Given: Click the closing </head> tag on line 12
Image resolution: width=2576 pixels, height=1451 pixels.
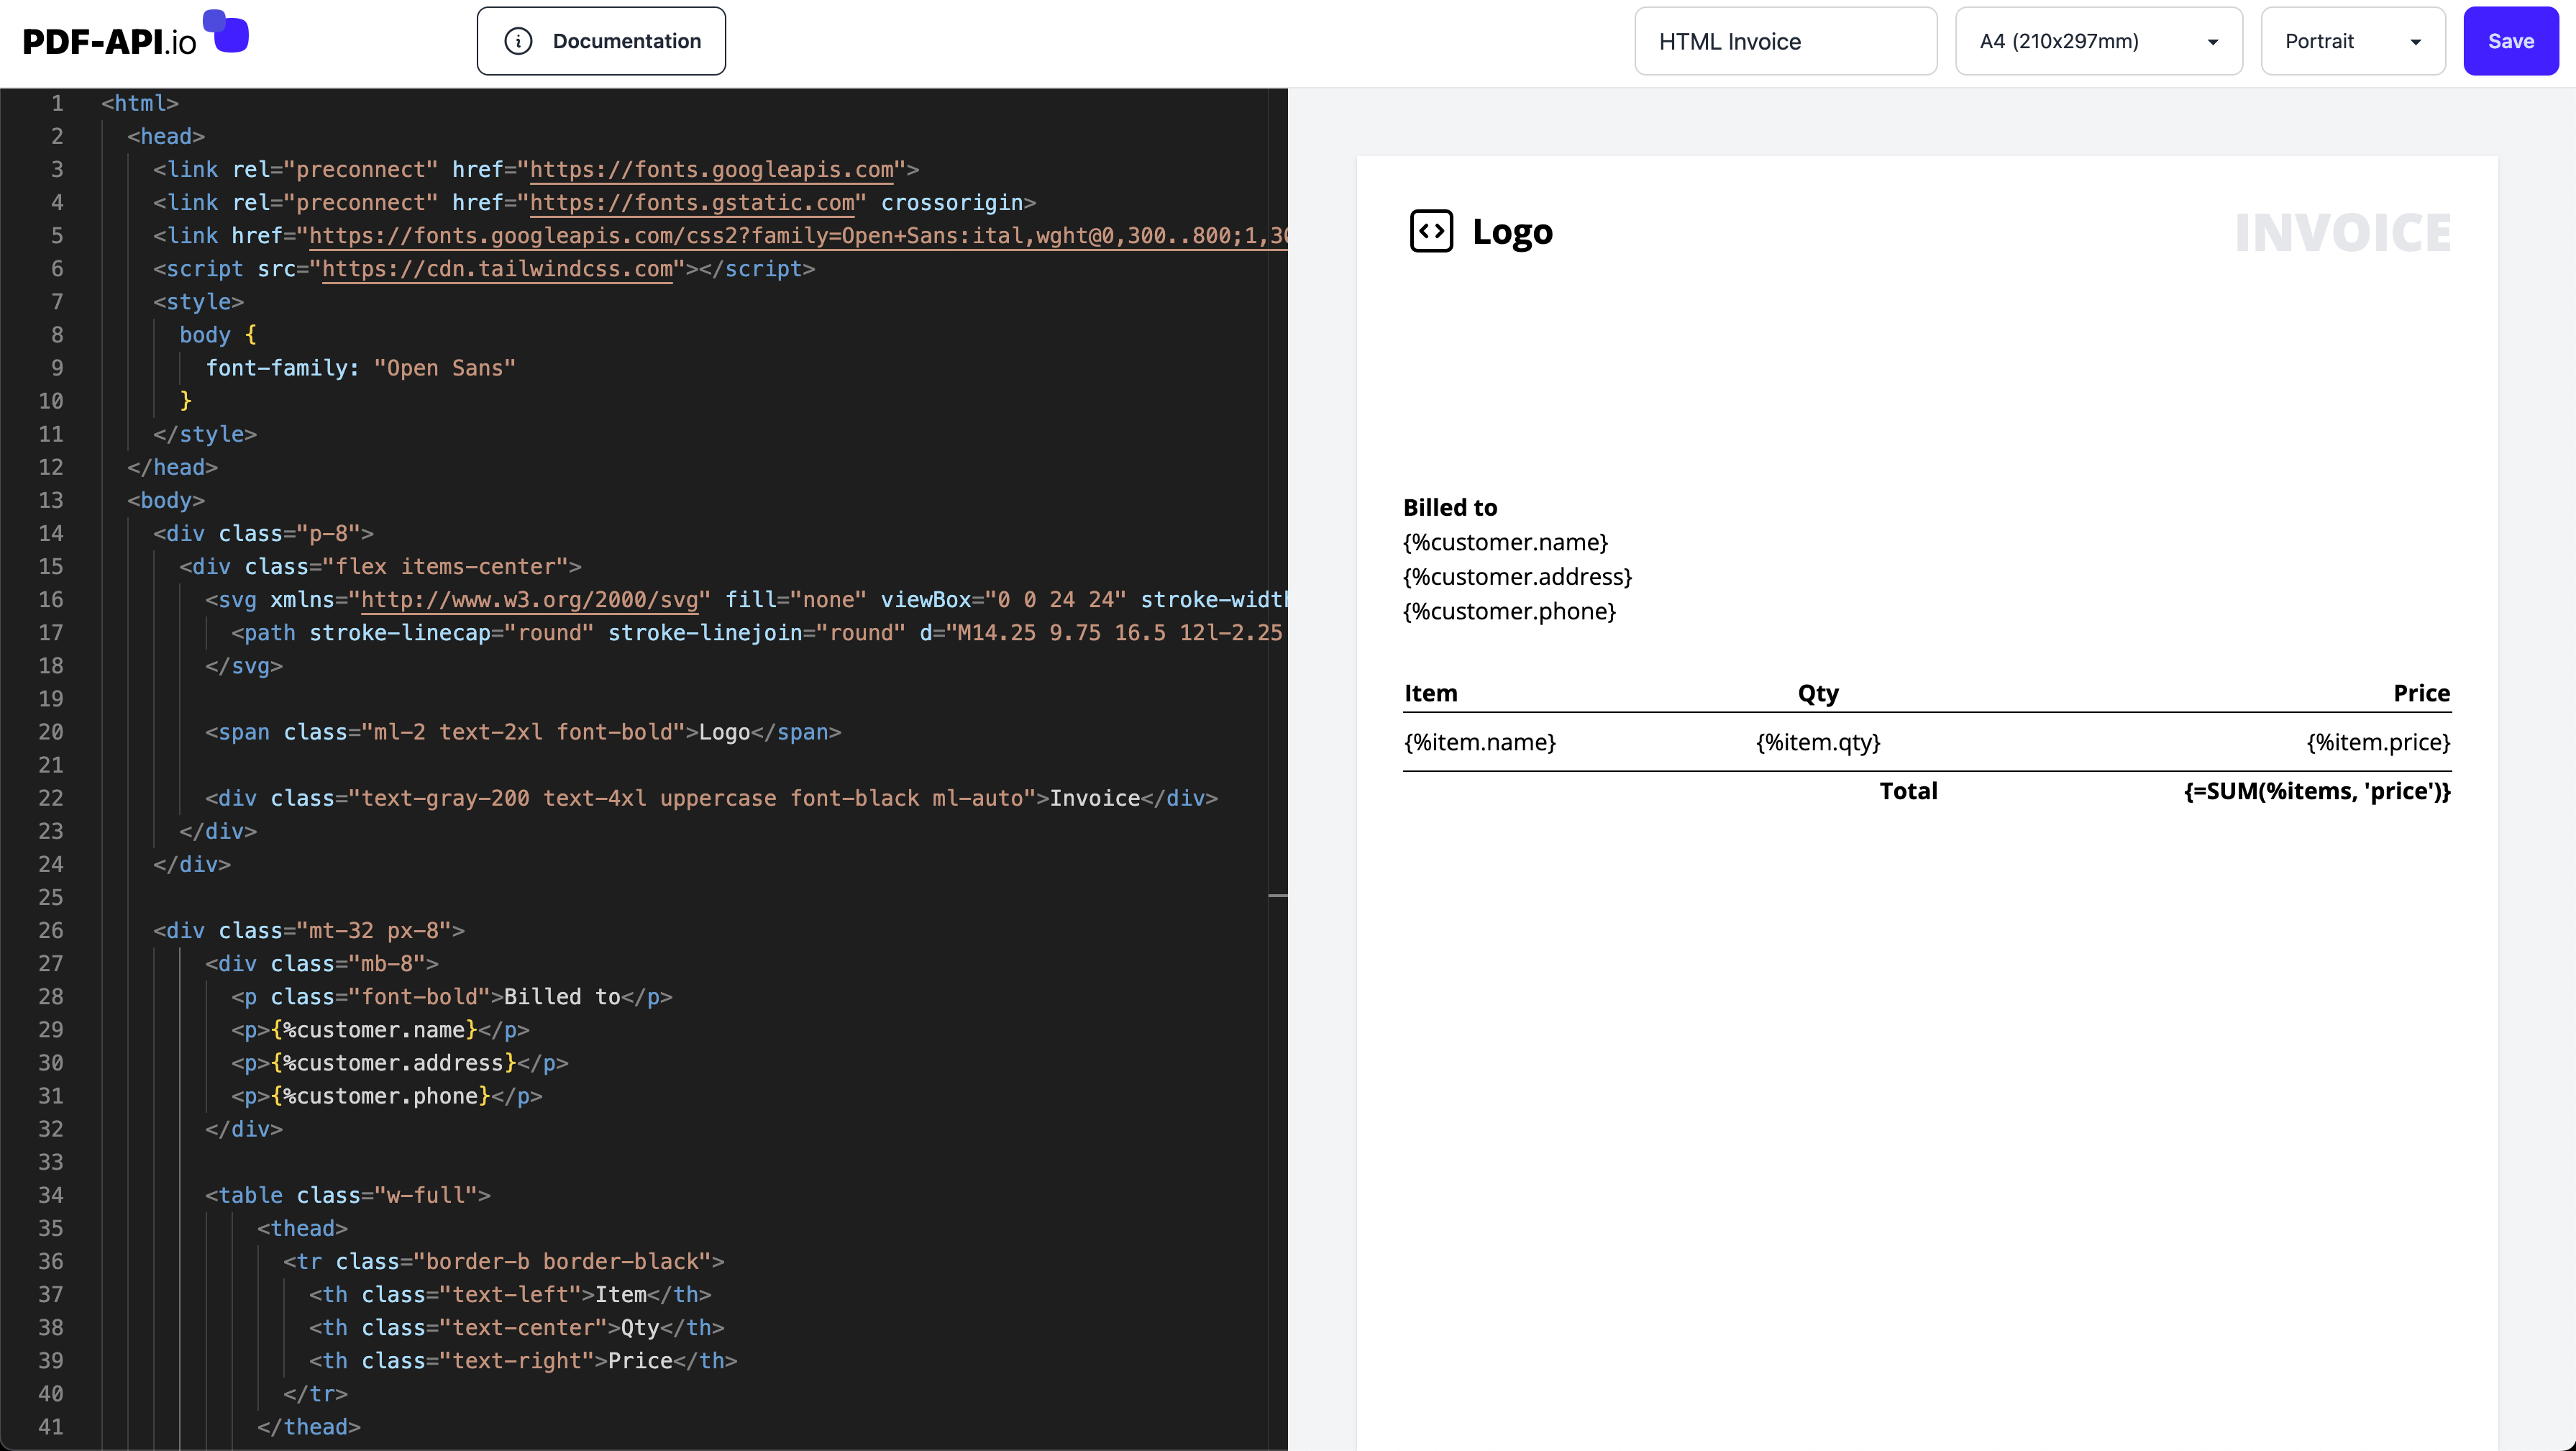Looking at the screenshot, I should (172, 468).
